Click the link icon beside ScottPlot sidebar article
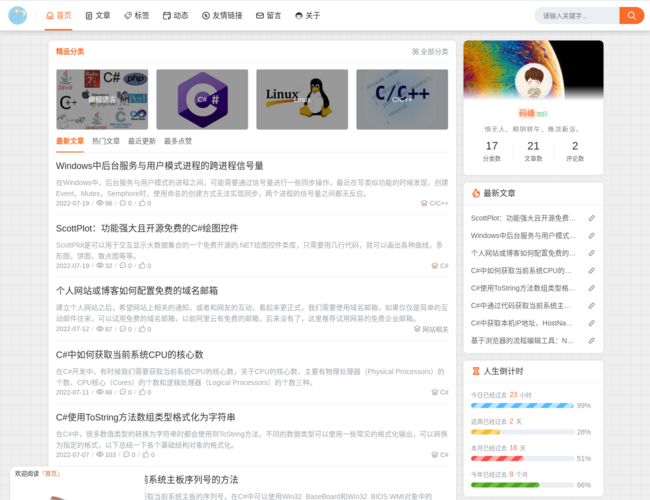This screenshot has width=650, height=500. tap(591, 218)
